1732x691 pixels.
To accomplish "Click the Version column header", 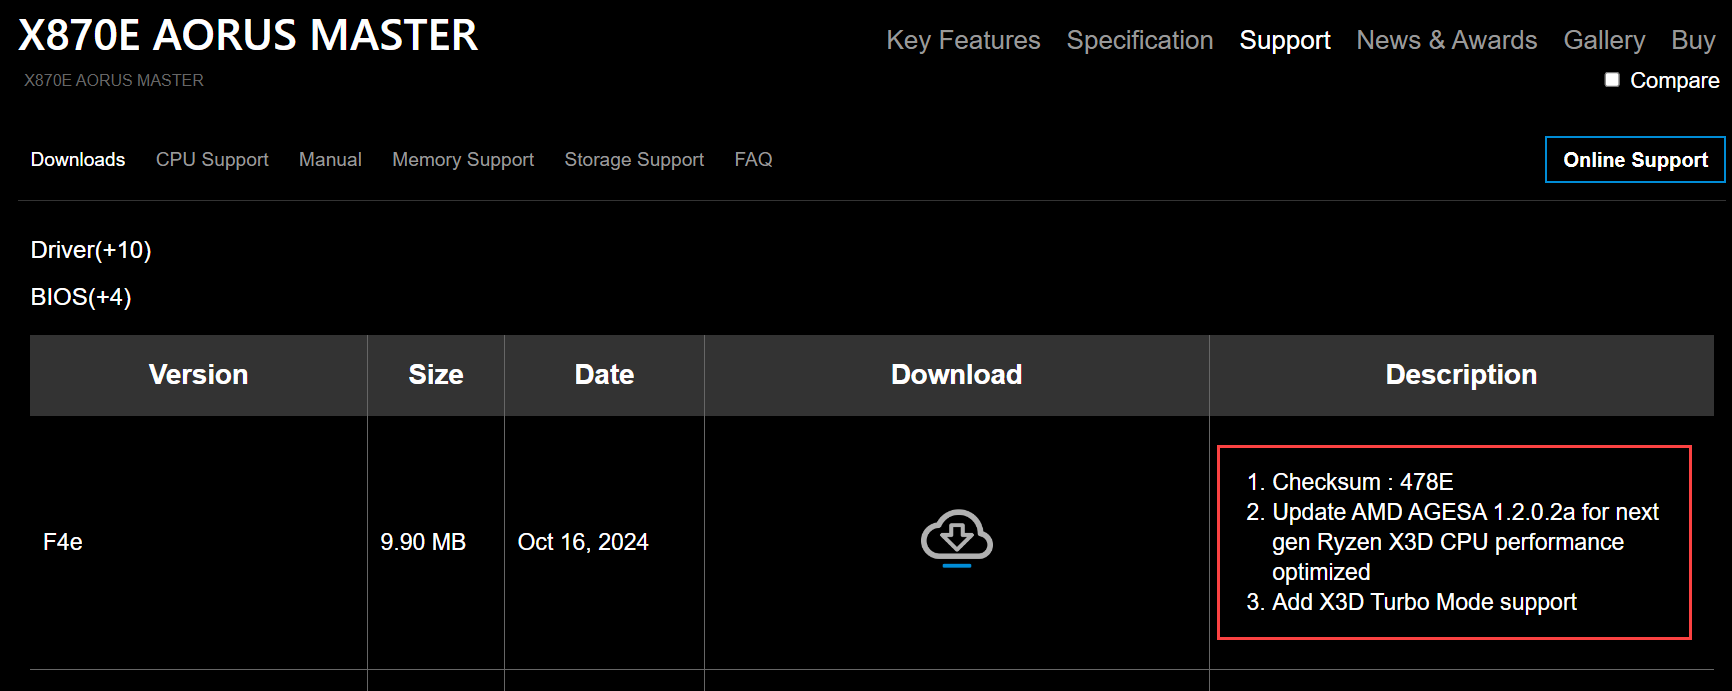I will click(198, 375).
